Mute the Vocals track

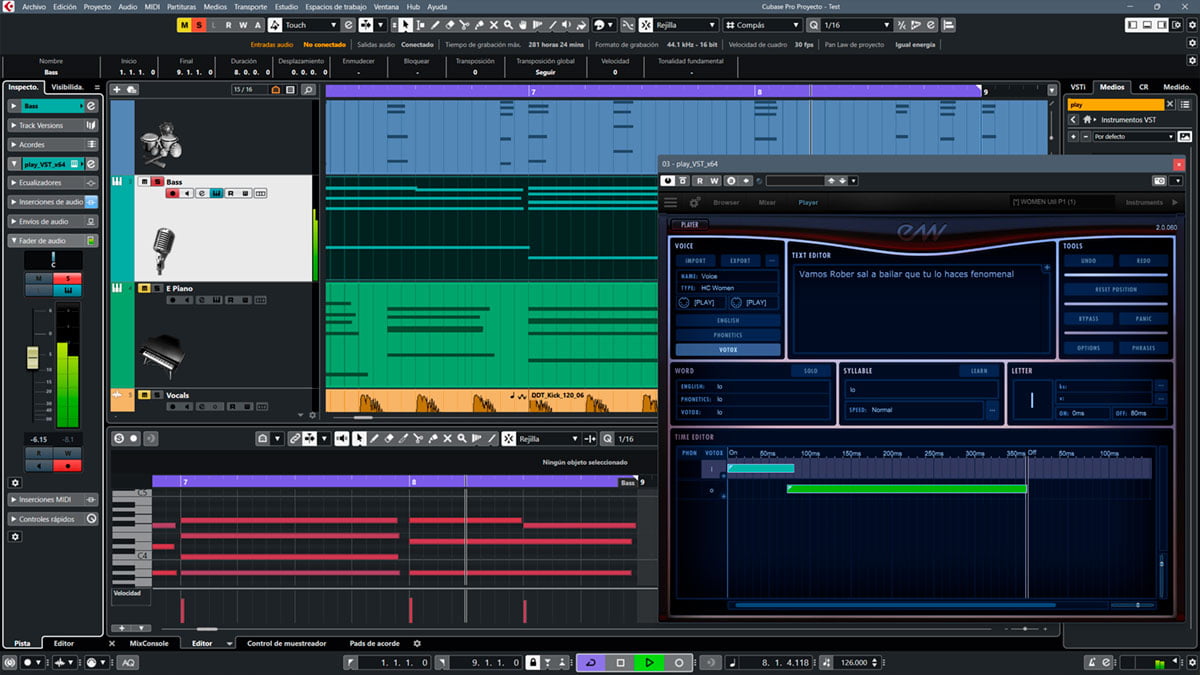click(144, 395)
